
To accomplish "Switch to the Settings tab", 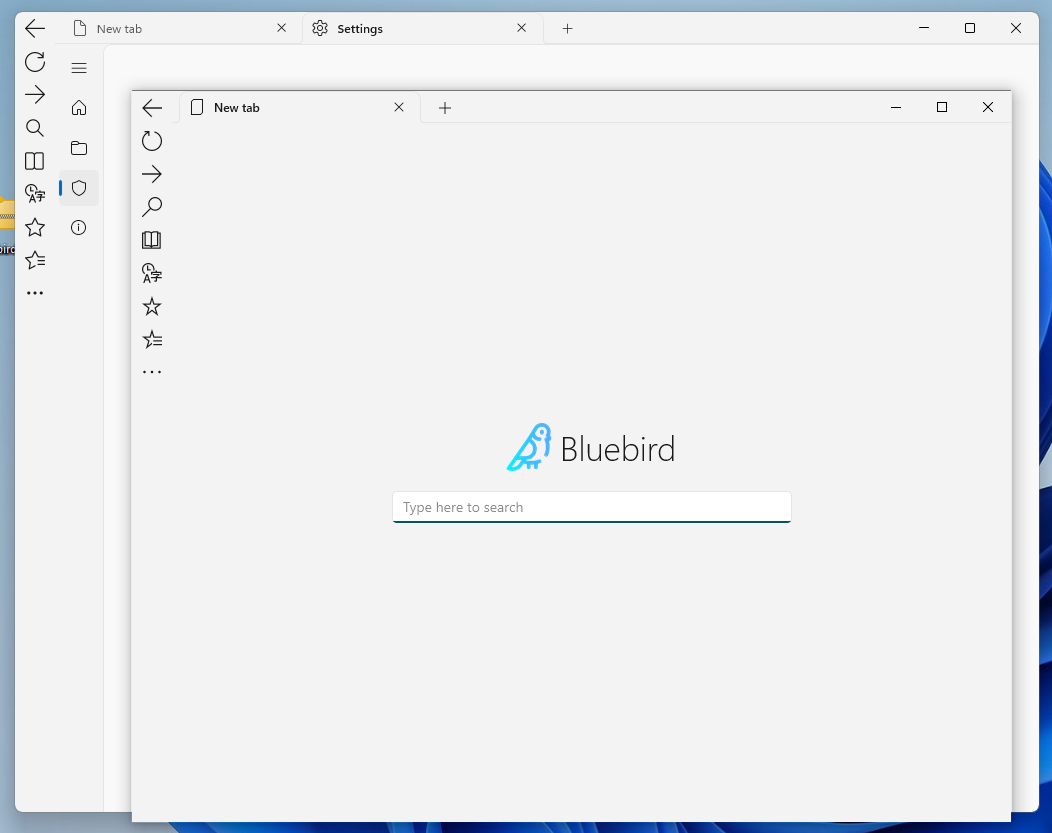I will tap(360, 28).
